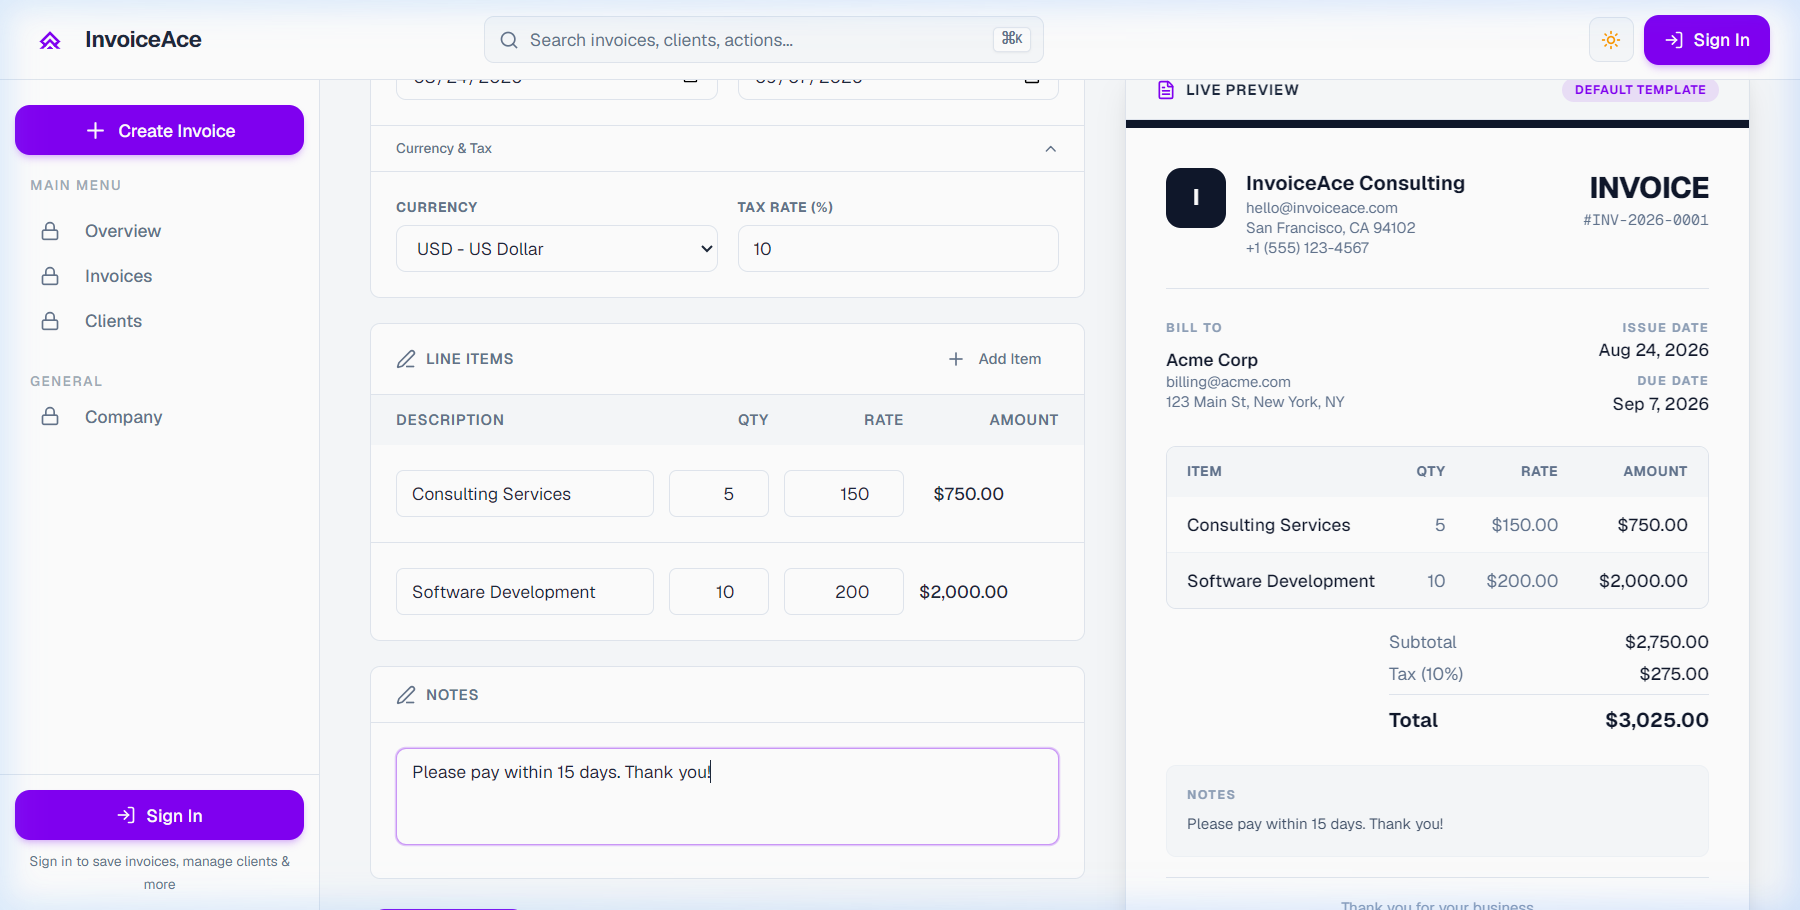
Task: Click the ⌘K shortcut badge
Action: (x=1012, y=39)
